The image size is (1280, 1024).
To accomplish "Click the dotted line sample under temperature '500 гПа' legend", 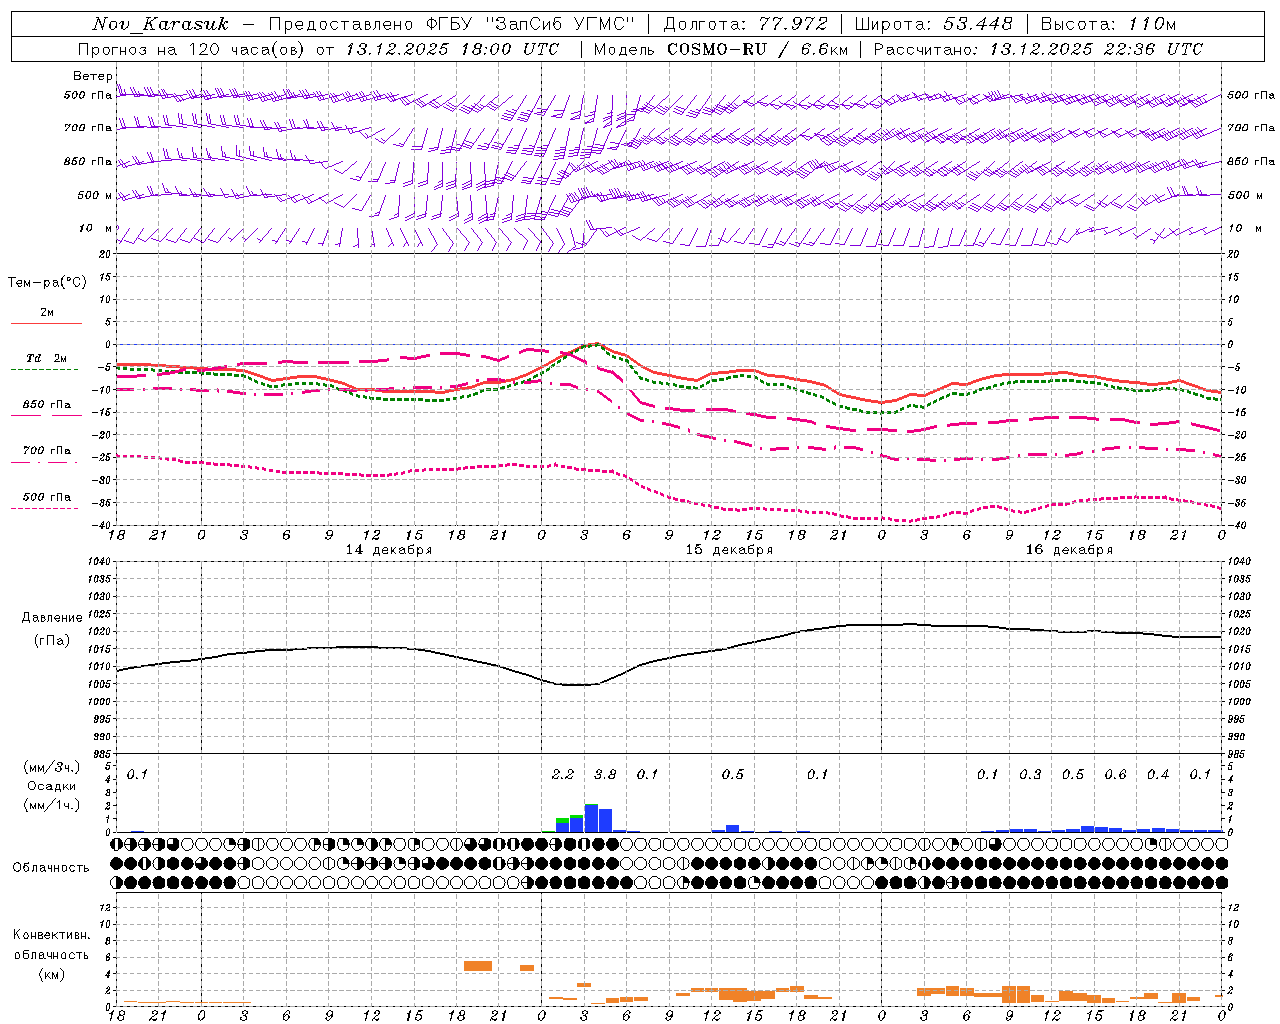I will point(46,508).
